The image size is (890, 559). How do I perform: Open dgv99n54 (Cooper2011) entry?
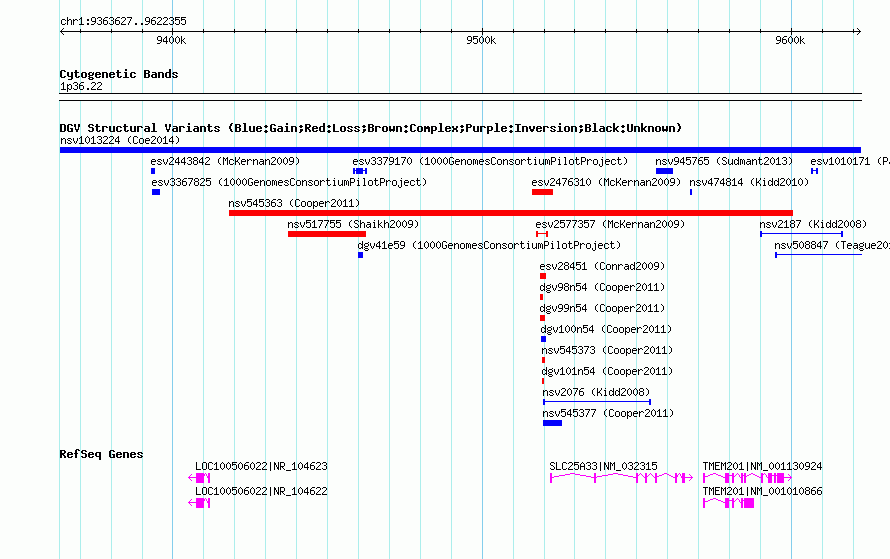[602, 308]
